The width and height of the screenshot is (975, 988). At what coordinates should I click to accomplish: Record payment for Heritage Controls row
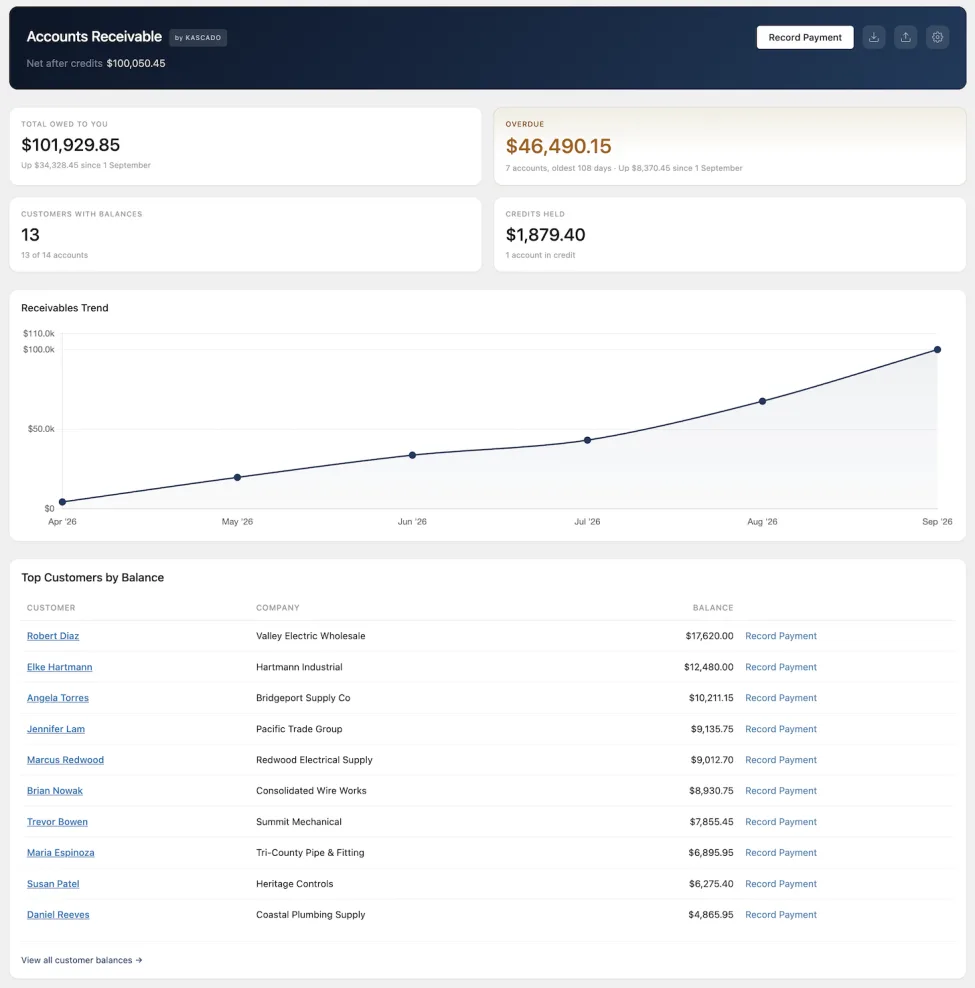point(781,883)
